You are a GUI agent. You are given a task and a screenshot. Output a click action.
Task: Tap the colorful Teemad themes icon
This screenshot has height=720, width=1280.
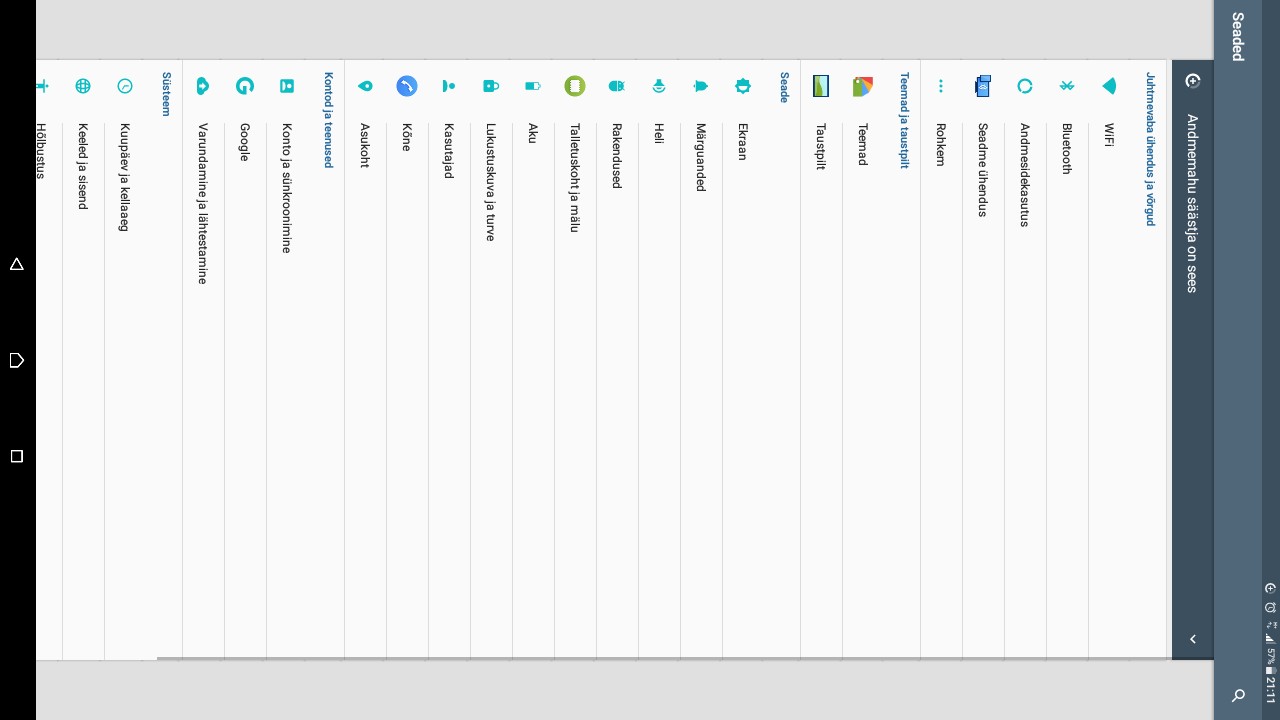(863, 86)
